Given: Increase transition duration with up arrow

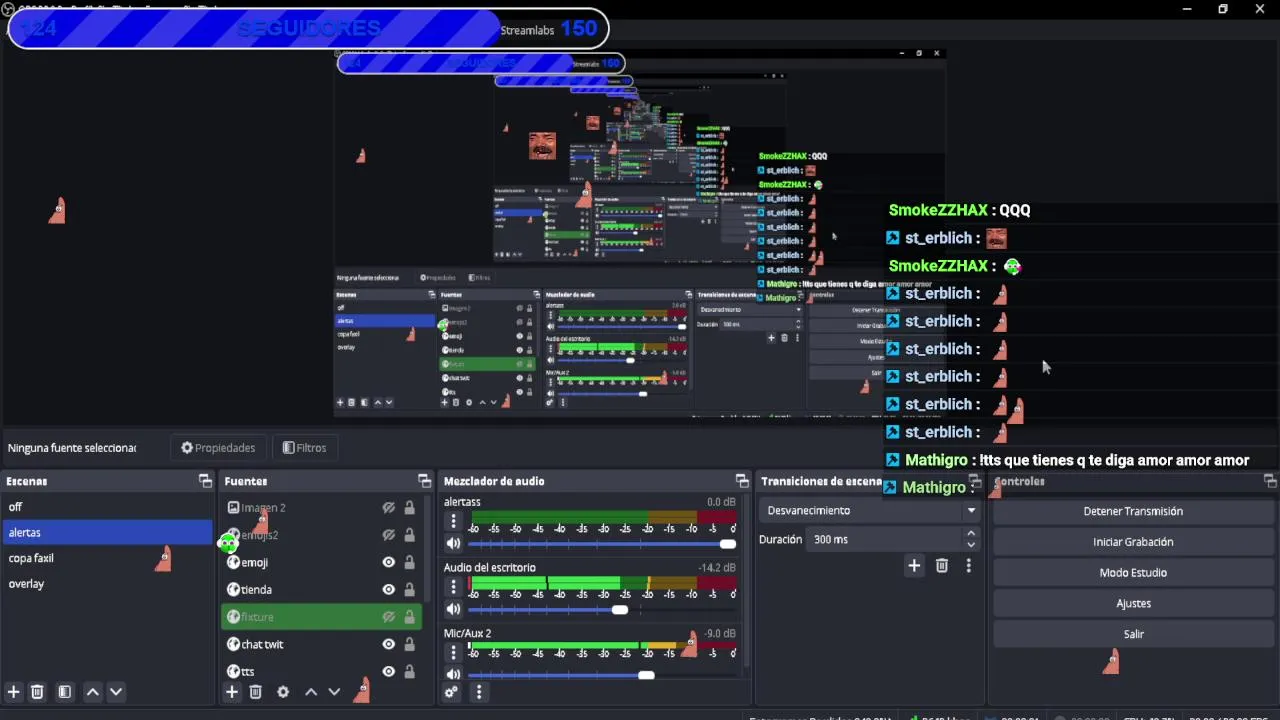Looking at the screenshot, I should pyautogui.click(x=970, y=534).
